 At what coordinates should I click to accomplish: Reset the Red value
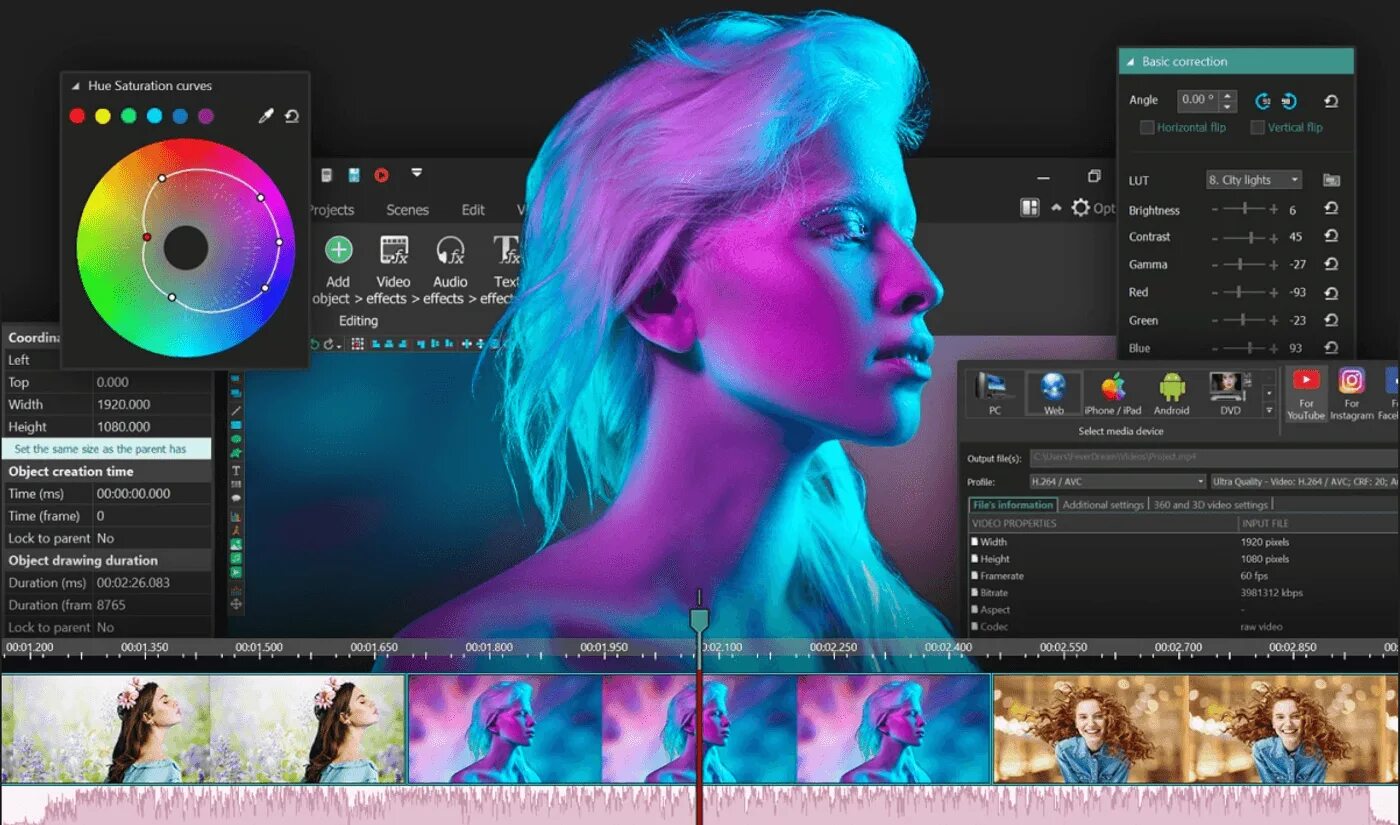(x=1331, y=292)
